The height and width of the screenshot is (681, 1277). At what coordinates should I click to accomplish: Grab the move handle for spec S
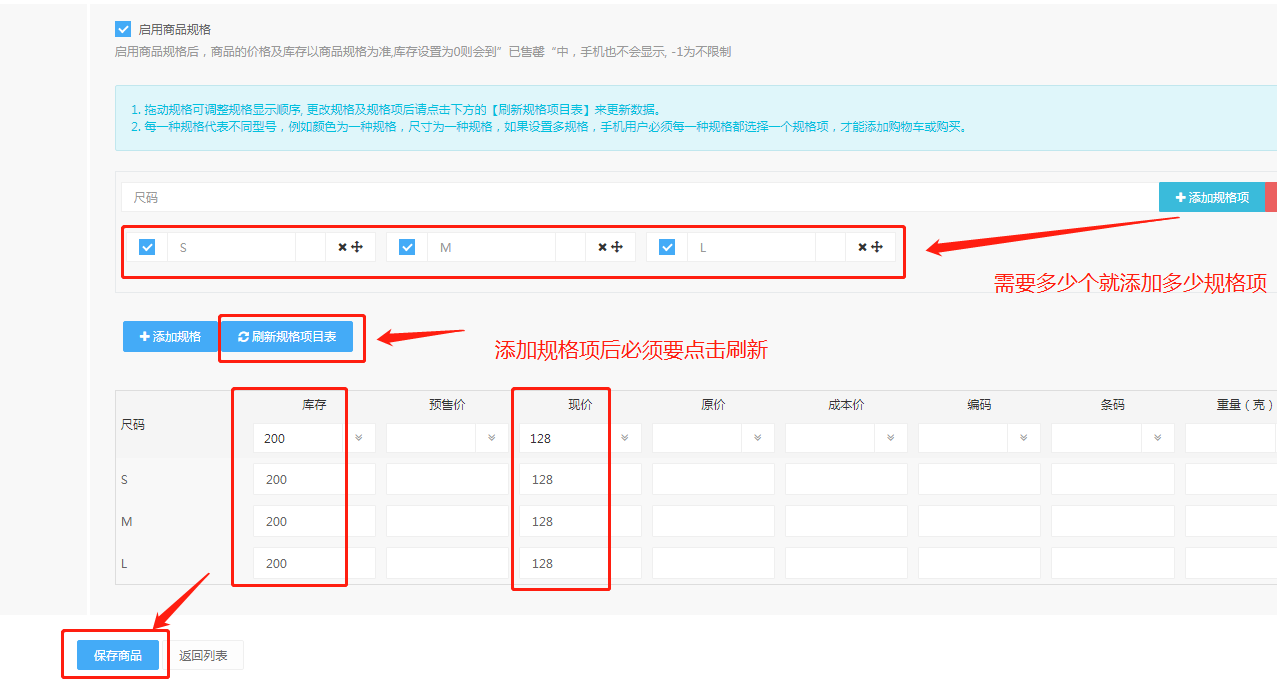click(357, 247)
